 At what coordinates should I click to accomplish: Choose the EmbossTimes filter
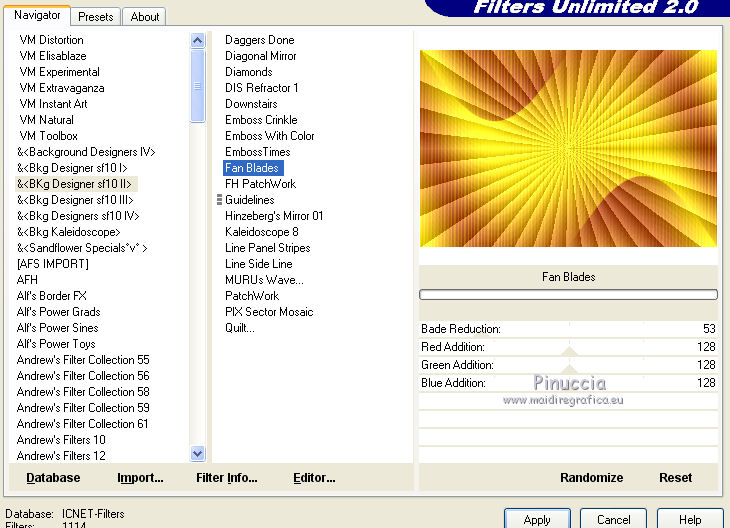click(x=257, y=152)
